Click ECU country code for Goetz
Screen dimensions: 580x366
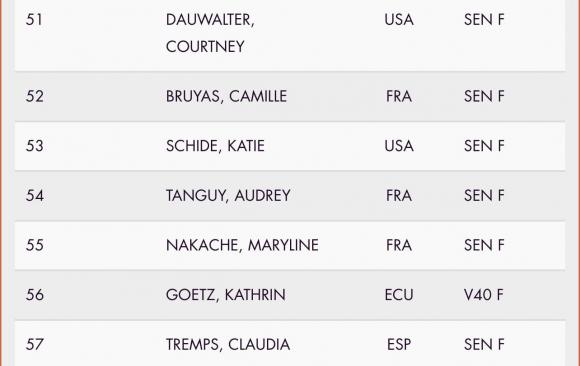[x=399, y=295]
